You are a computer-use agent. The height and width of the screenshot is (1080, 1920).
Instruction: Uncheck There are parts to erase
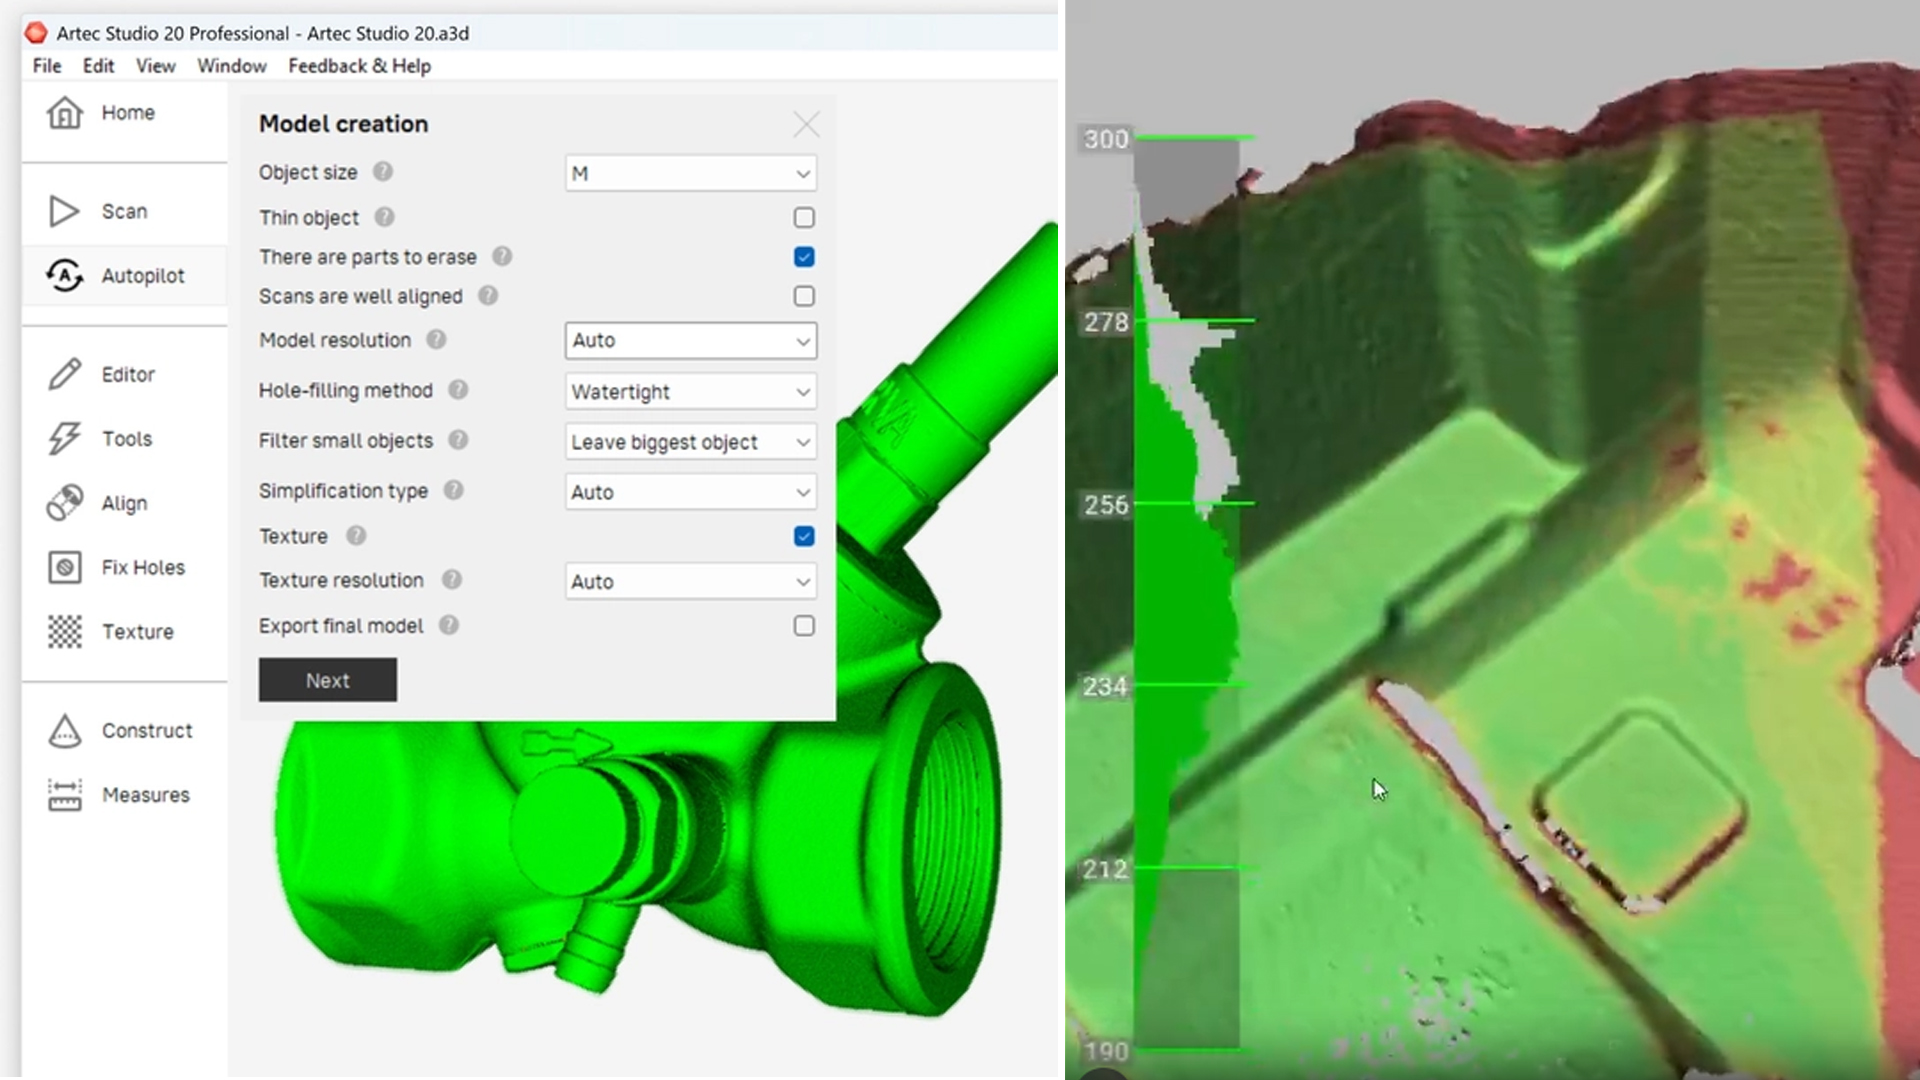(x=804, y=257)
